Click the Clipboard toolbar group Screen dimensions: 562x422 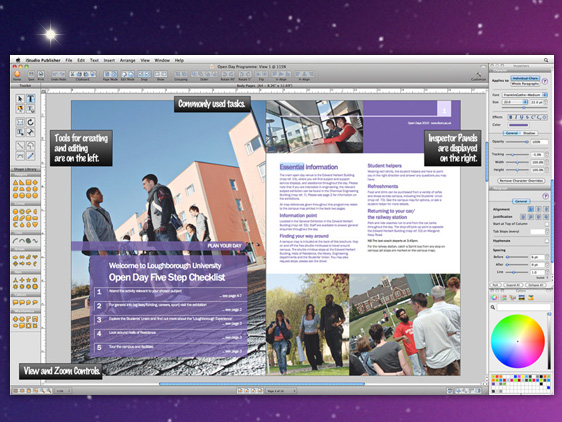click(82, 75)
